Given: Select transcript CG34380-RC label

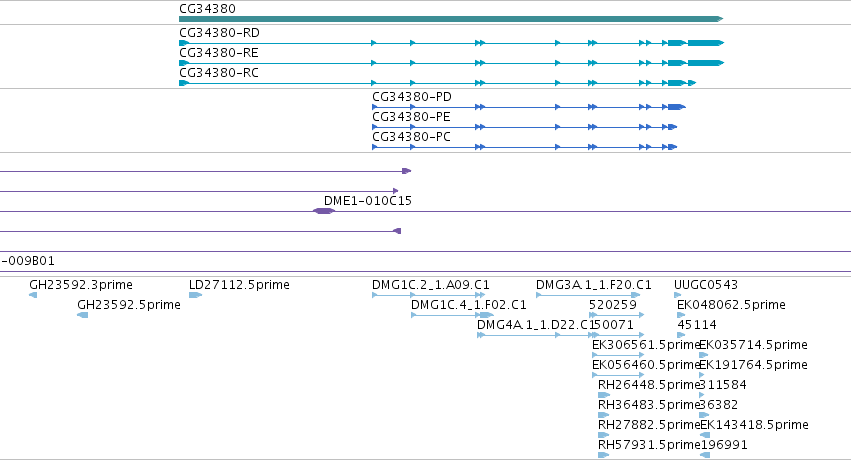Looking at the screenshot, I should 219,73.
